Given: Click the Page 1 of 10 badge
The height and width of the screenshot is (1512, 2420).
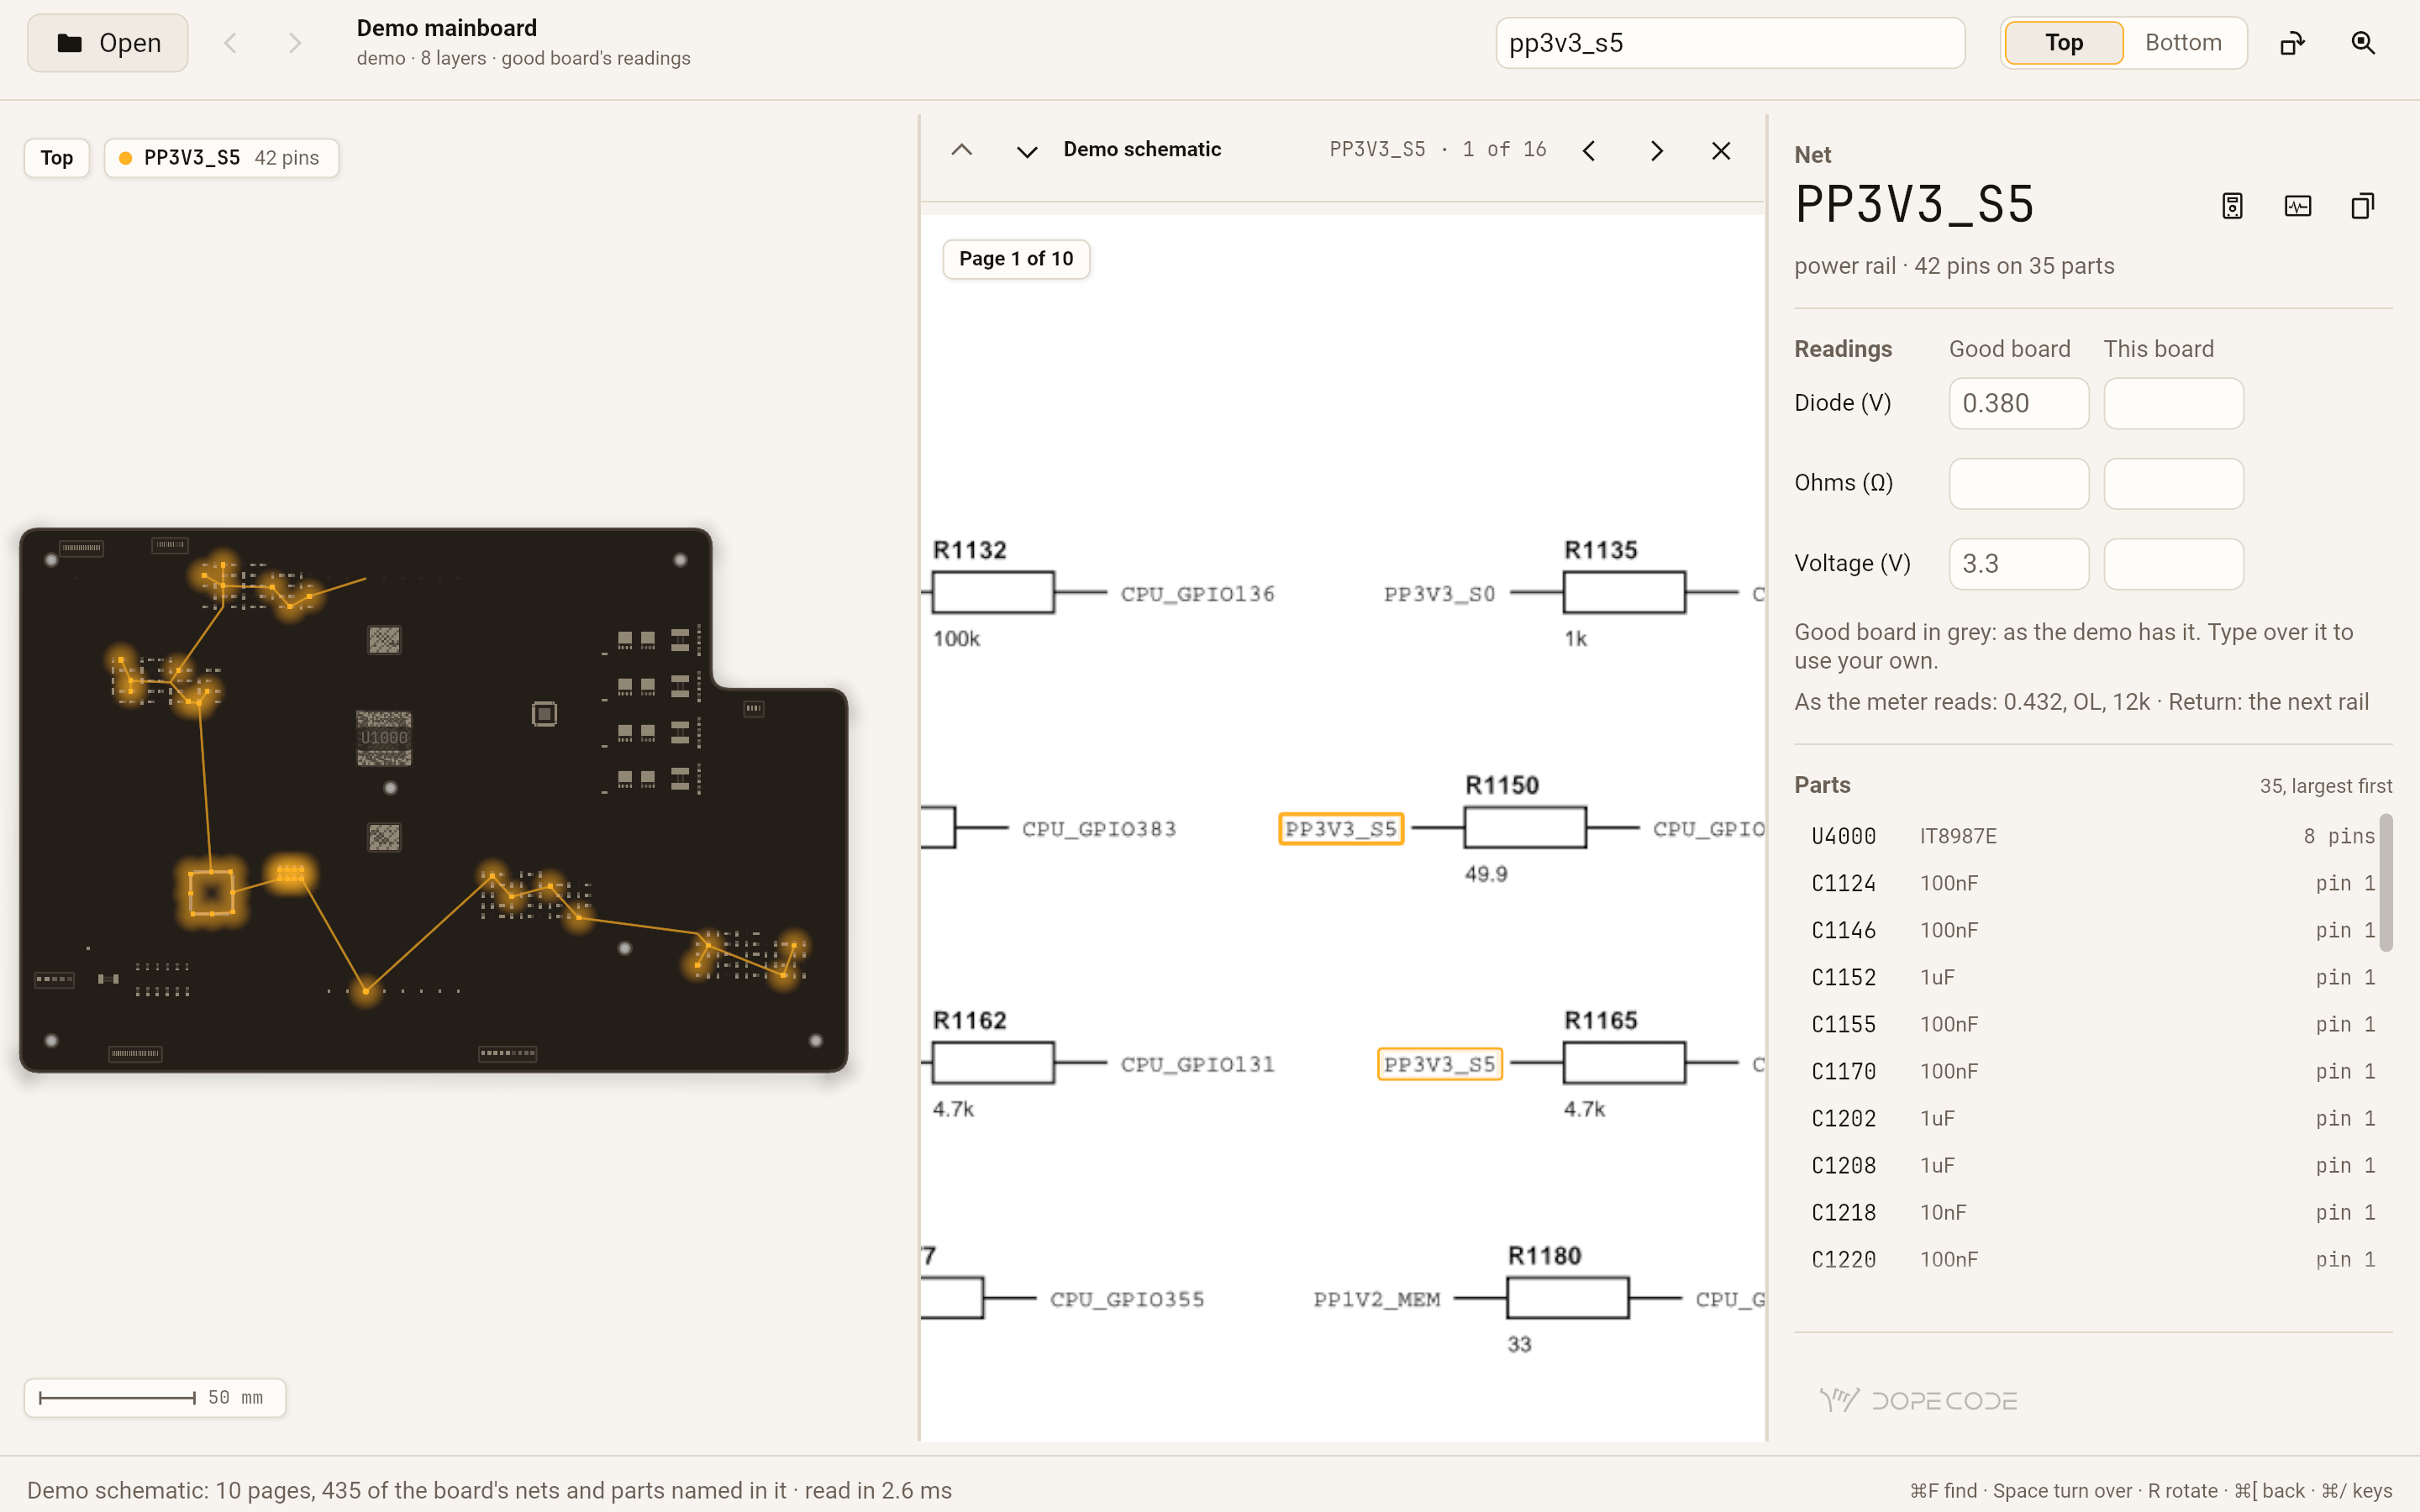Looking at the screenshot, I should click(x=1016, y=259).
